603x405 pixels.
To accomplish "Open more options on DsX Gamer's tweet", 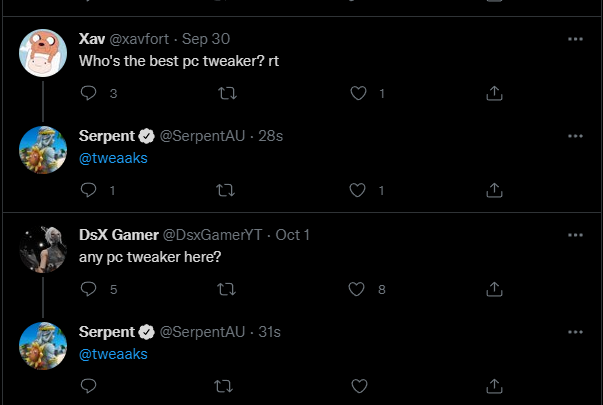I will pos(575,234).
